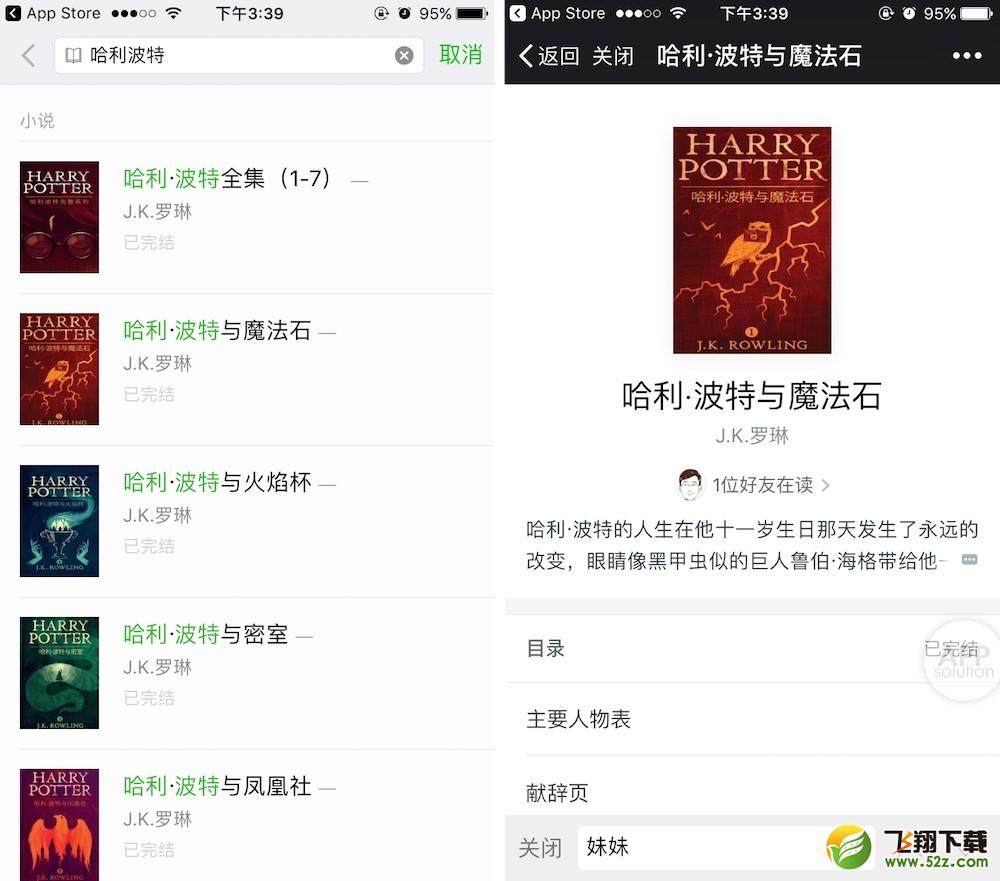This screenshot has width=1000, height=881.
Task: Clear the search field with the X icon
Action: (404, 56)
